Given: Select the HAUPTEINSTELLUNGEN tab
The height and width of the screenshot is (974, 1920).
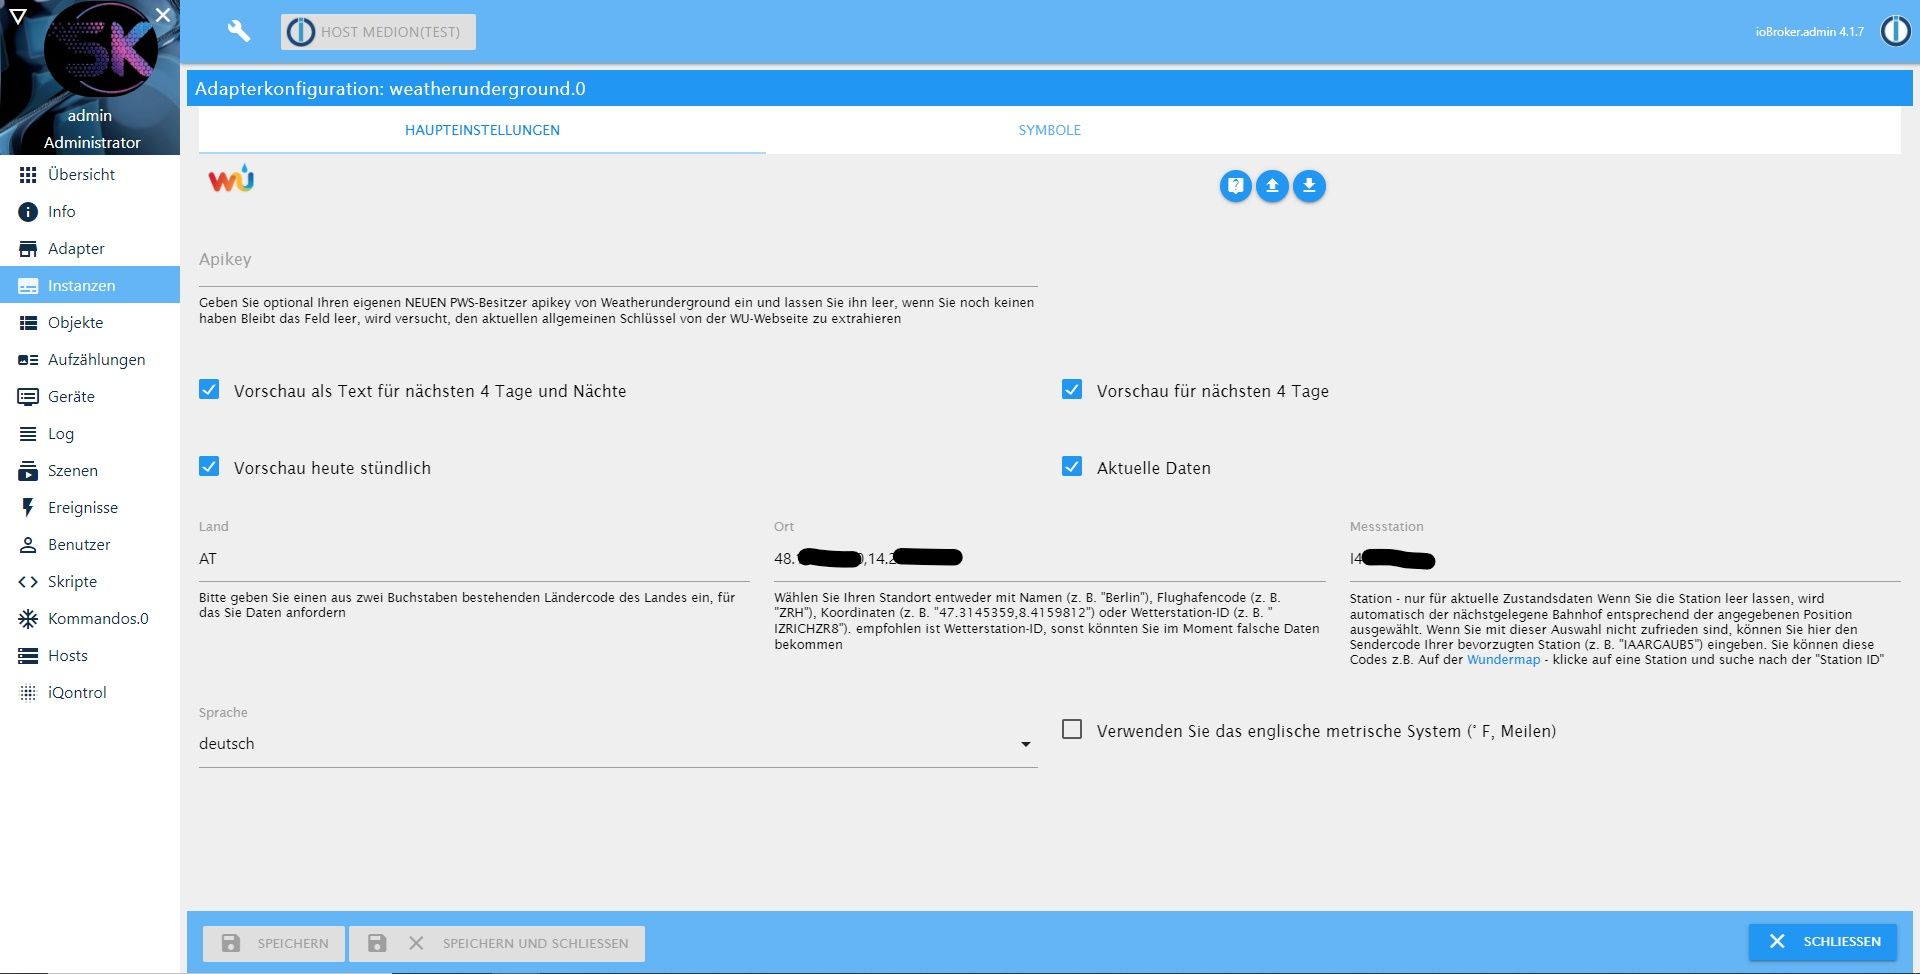Looking at the screenshot, I should tap(482, 130).
